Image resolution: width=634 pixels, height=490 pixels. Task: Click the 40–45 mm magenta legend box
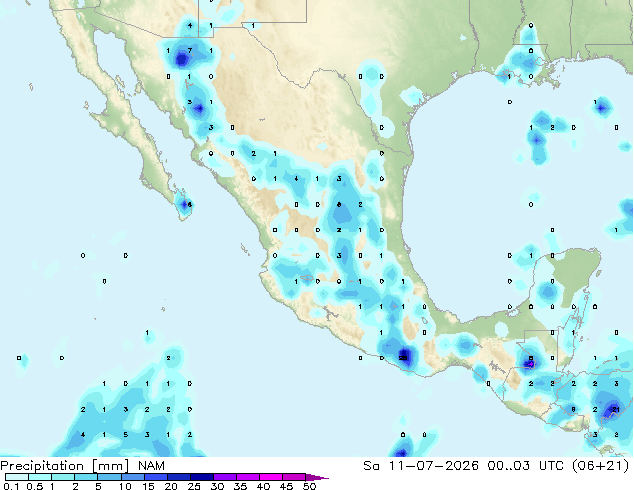point(271,477)
